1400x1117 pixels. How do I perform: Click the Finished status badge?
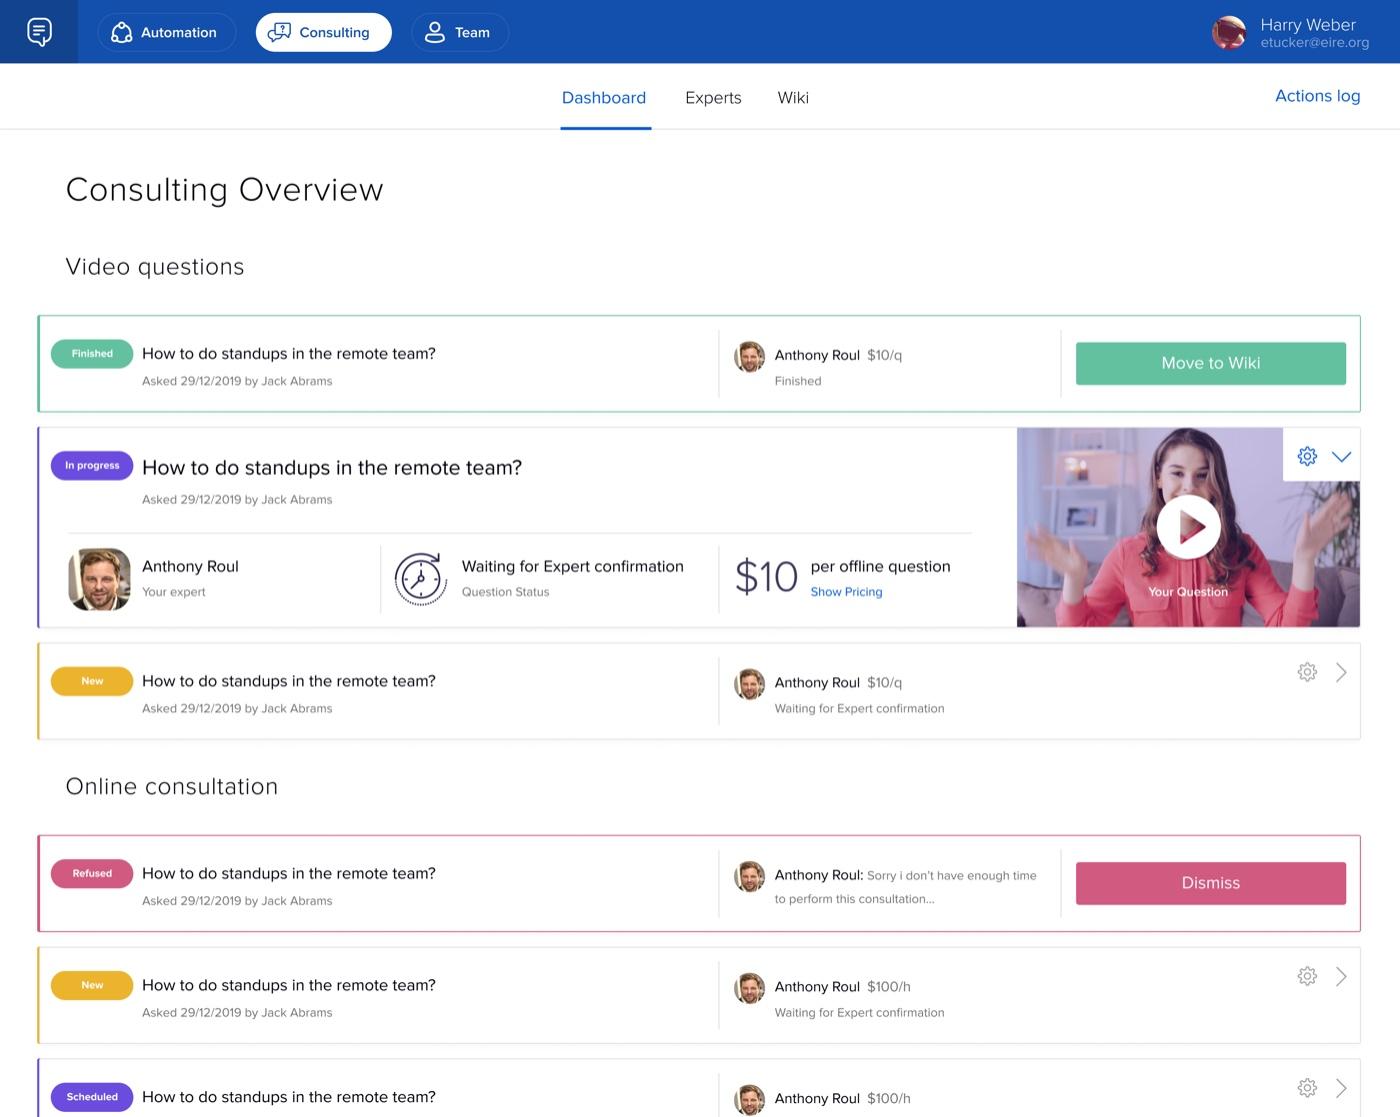(92, 353)
